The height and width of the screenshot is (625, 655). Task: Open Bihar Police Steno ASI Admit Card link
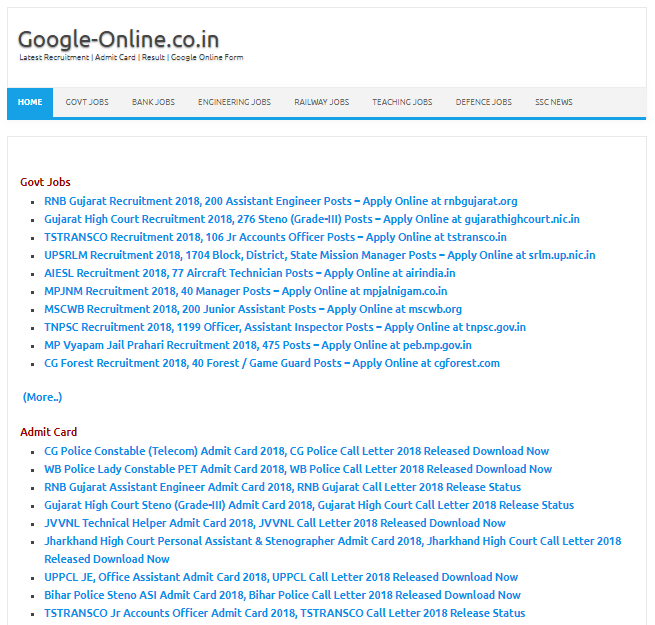click(282, 595)
